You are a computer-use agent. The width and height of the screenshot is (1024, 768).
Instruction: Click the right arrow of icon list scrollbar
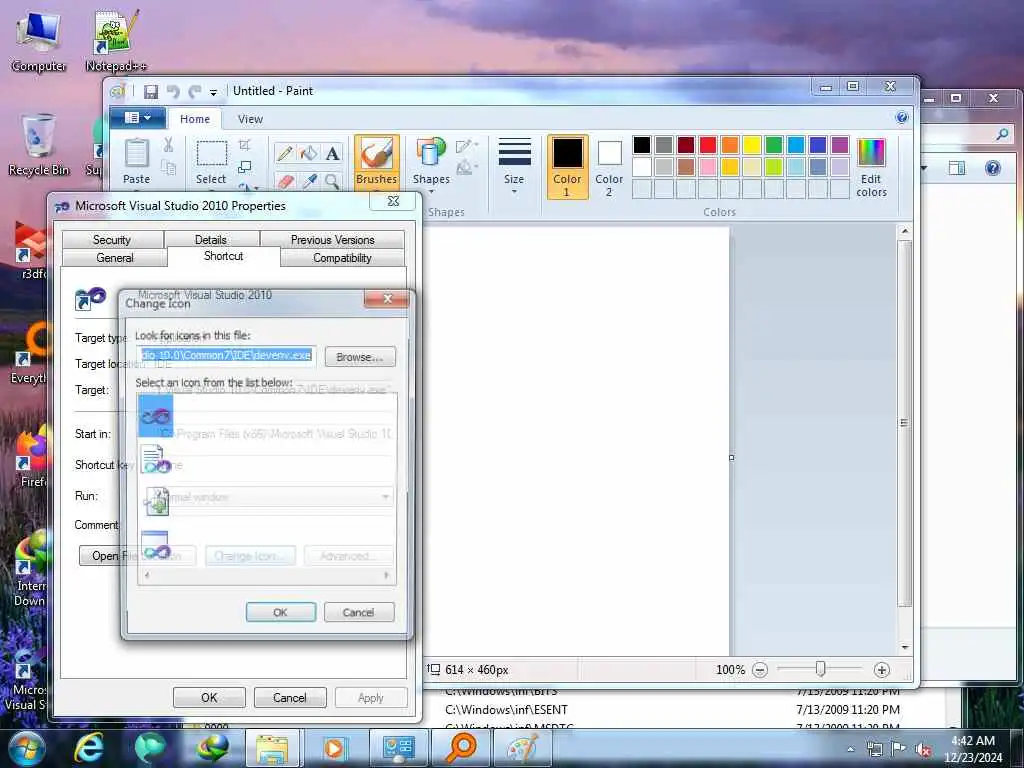click(387, 575)
